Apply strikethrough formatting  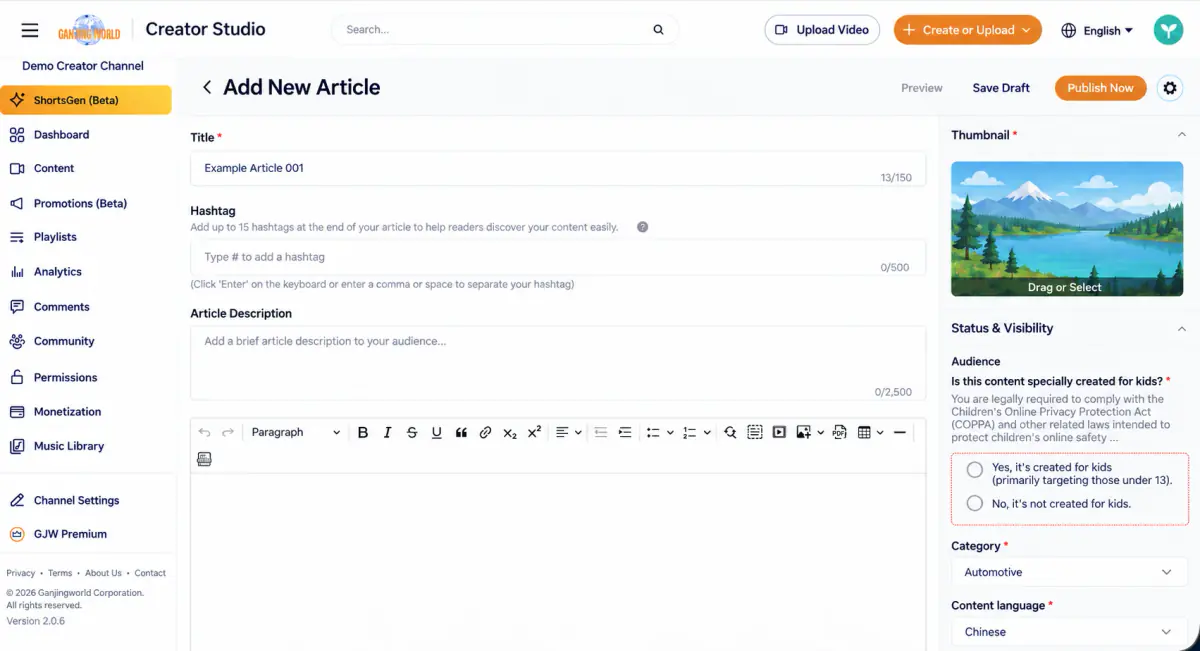(412, 432)
